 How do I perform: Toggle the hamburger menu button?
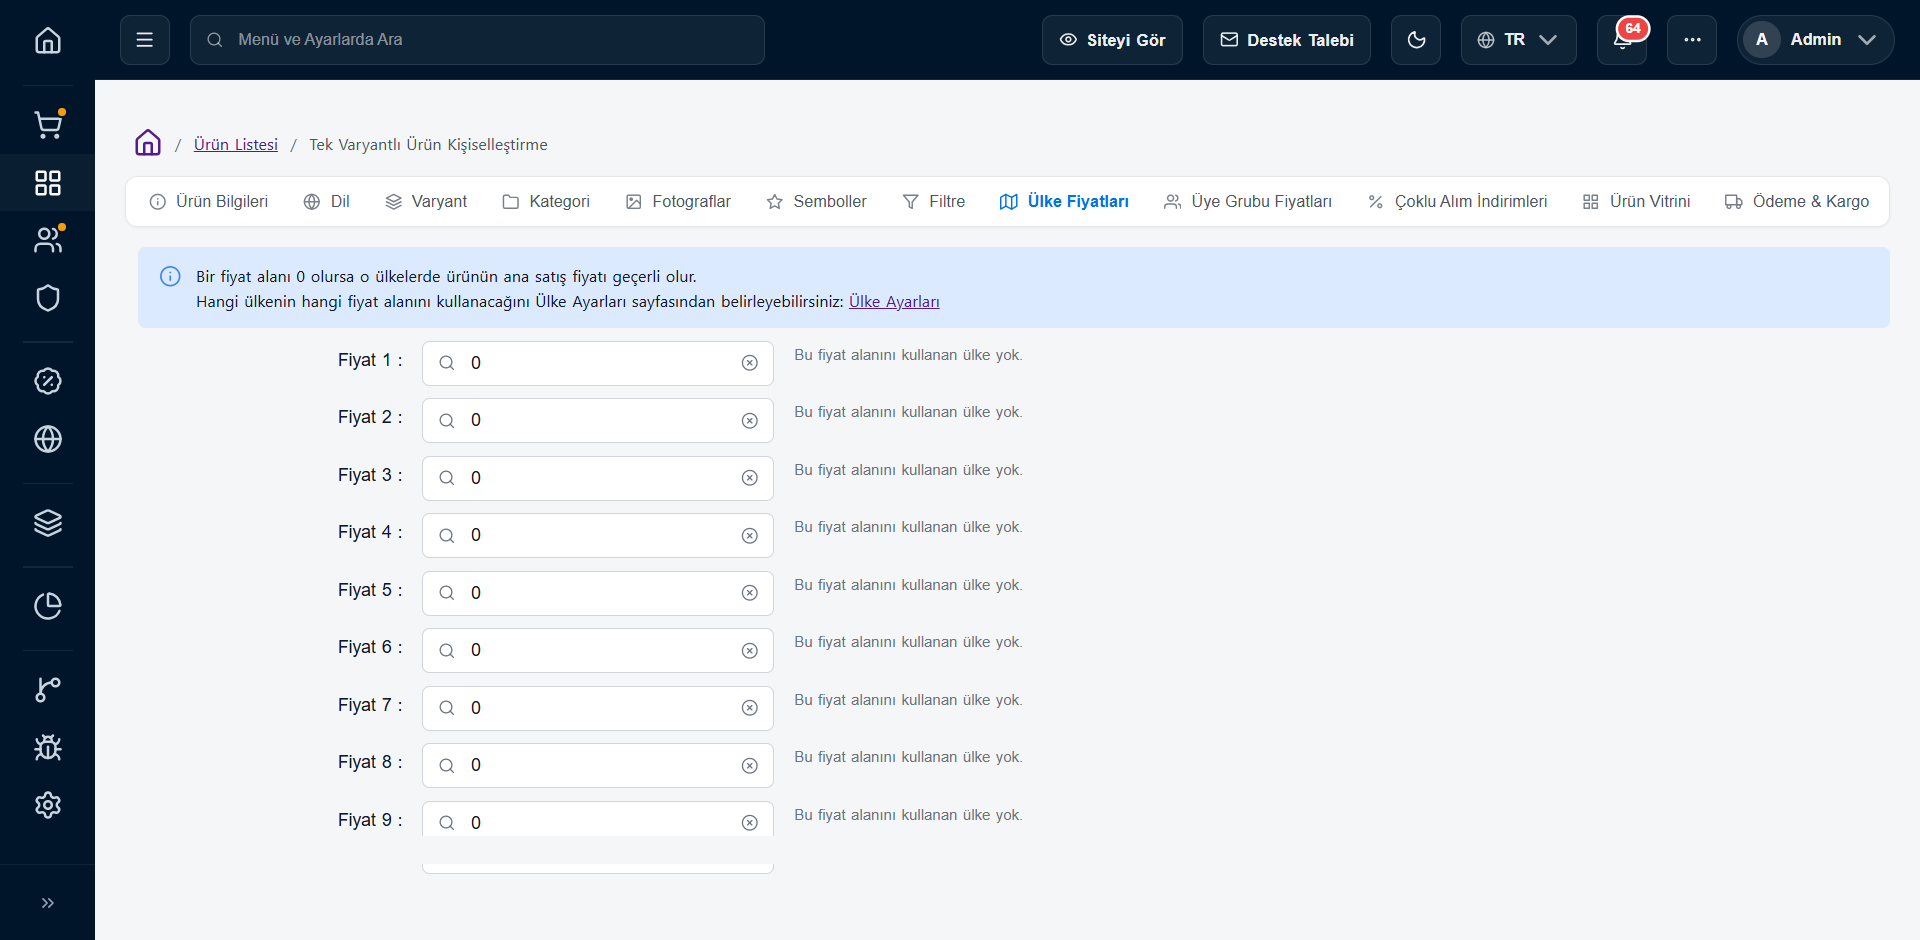coord(145,40)
